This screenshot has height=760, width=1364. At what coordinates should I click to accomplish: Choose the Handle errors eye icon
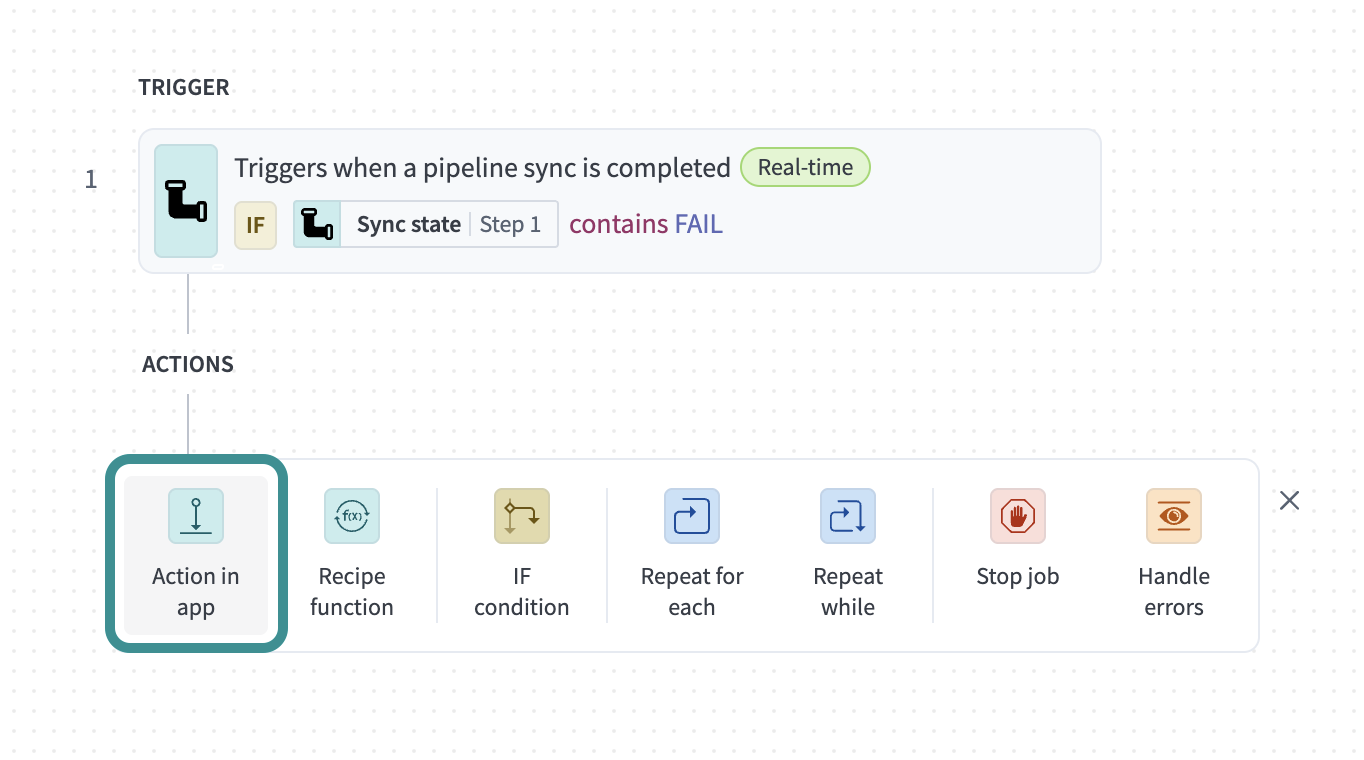tap(1174, 516)
